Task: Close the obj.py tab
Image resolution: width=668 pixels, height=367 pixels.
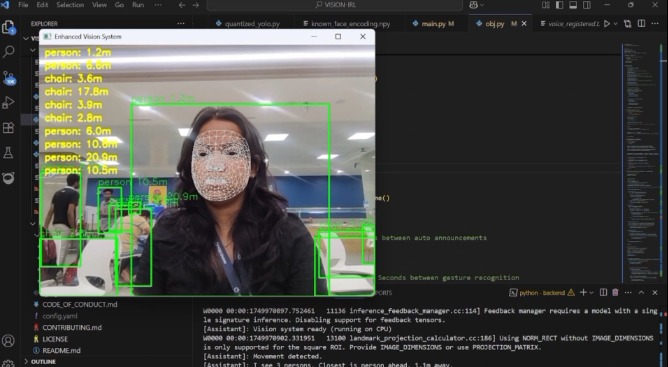Action: tap(524, 24)
